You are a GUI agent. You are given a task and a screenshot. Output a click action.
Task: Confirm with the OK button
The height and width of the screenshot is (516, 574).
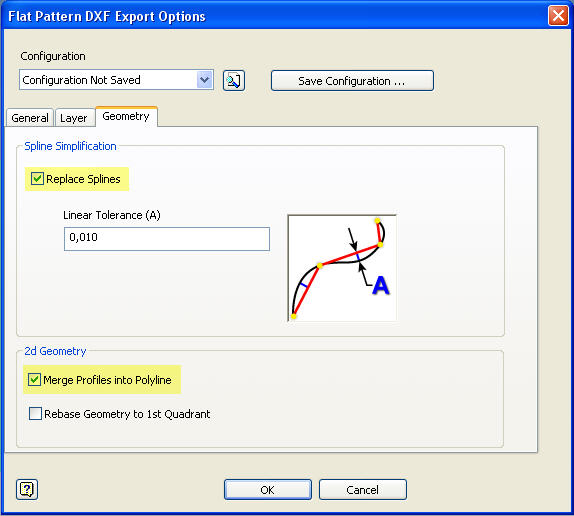point(268,490)
